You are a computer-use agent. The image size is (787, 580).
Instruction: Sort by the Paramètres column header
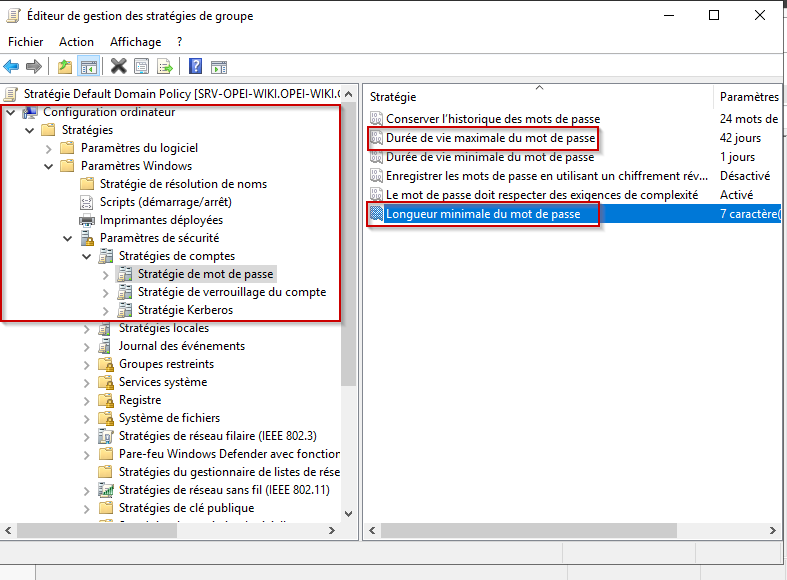(x=748, y=97)
